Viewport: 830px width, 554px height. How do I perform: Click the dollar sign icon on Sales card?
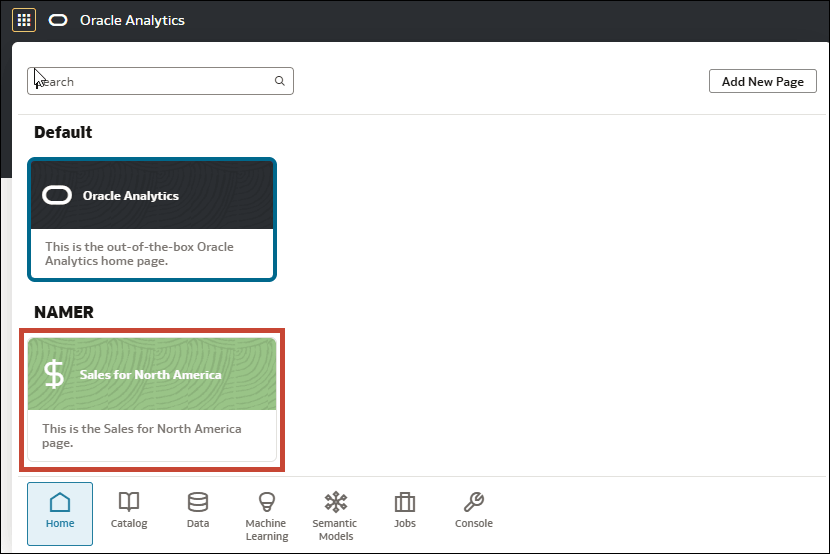pyautogui.click(x=54, y=374)
